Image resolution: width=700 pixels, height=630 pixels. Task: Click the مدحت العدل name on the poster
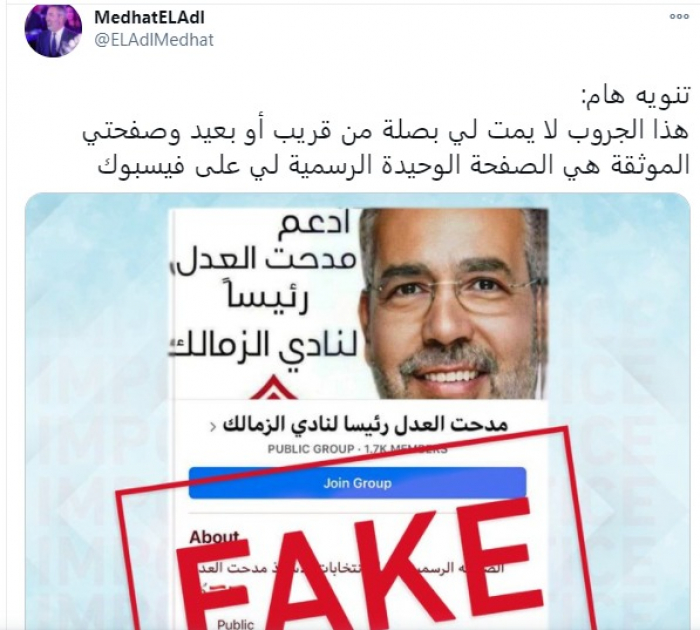[267, 260]
